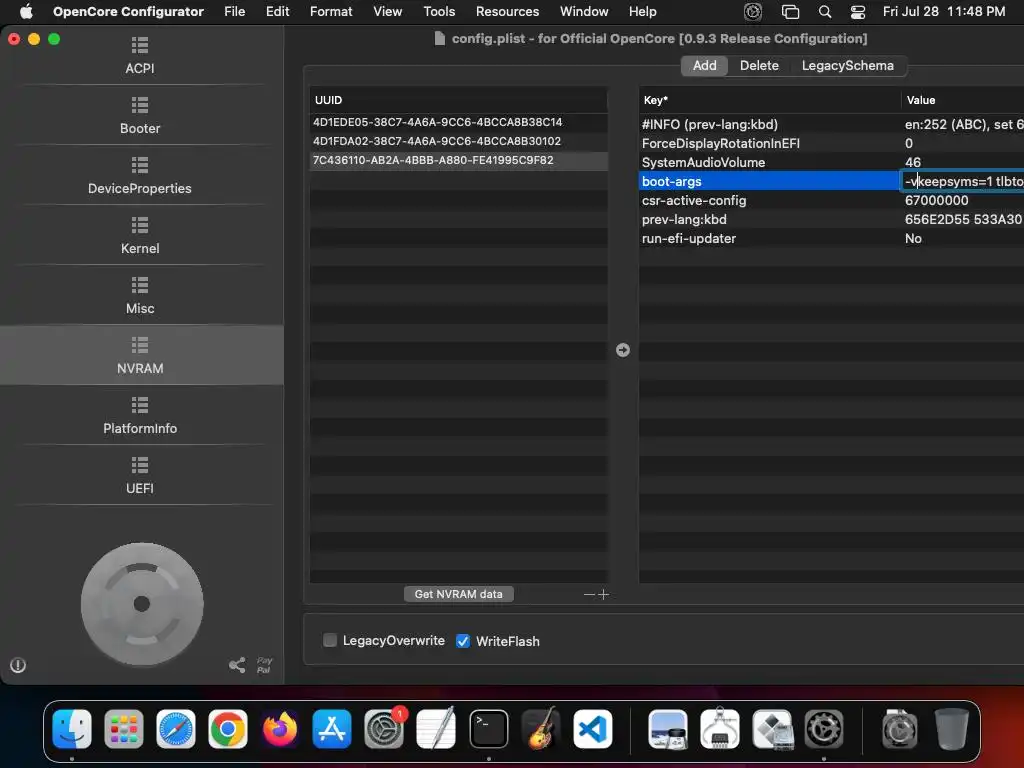Switch to the LegacySchema tab
The height and width of the screenshot is (768, 1024).
[x=848, y=65]
